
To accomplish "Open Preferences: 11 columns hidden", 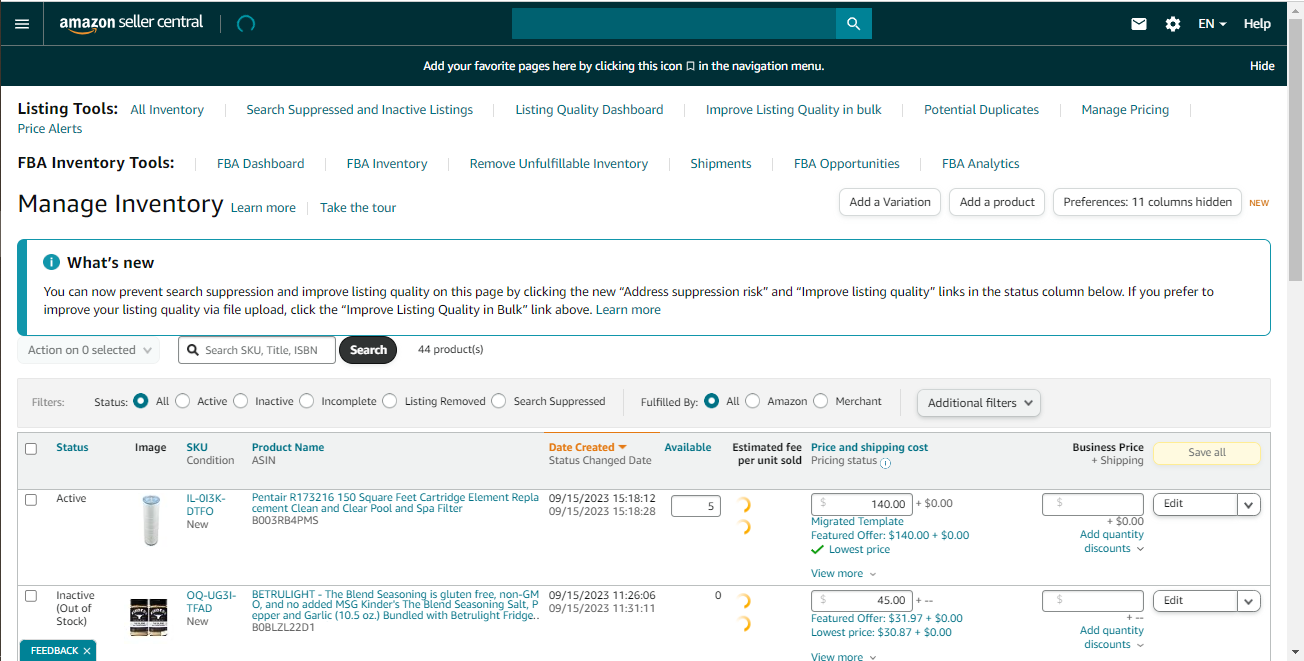I will [x=1148, y=202].
